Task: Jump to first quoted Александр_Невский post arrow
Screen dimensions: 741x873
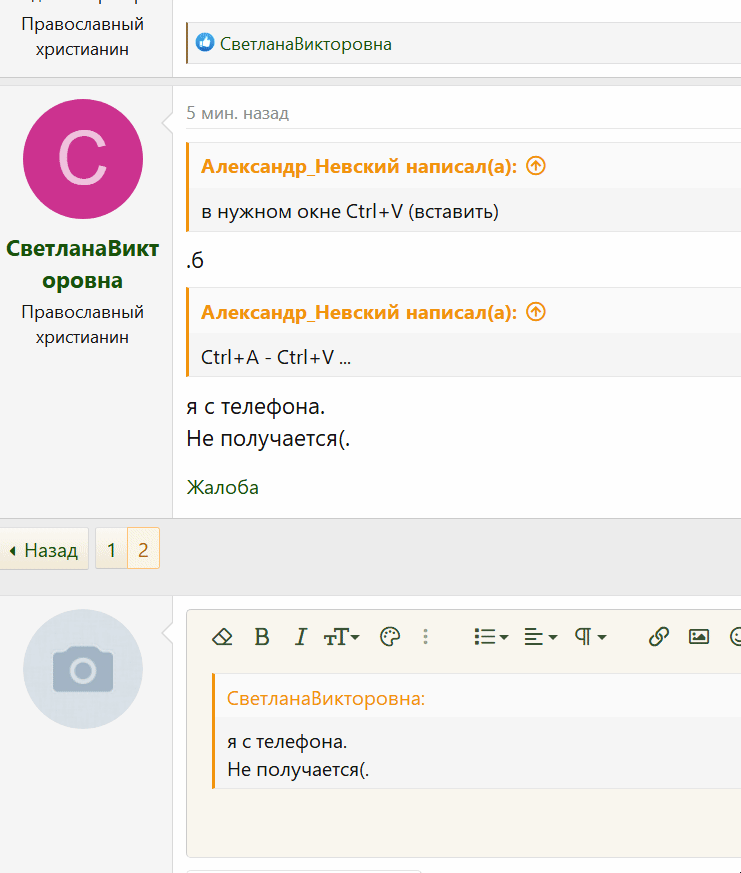Action: 536,166
